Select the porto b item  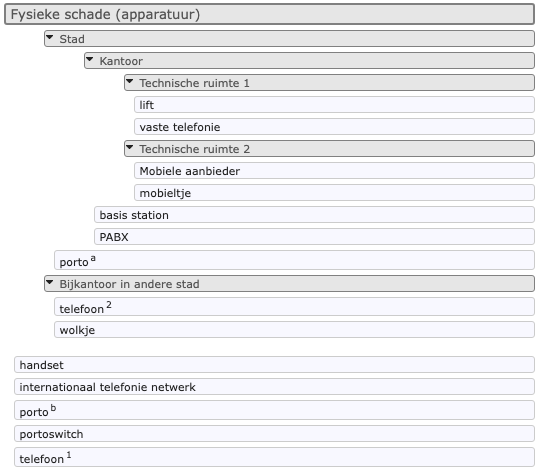point(274,410)
